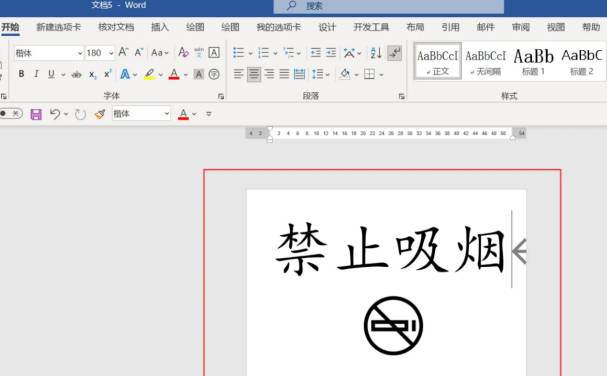This screenshot has height=376, width=607.
Task: Toggle character shading button
Action: click(x=199, y=74)
